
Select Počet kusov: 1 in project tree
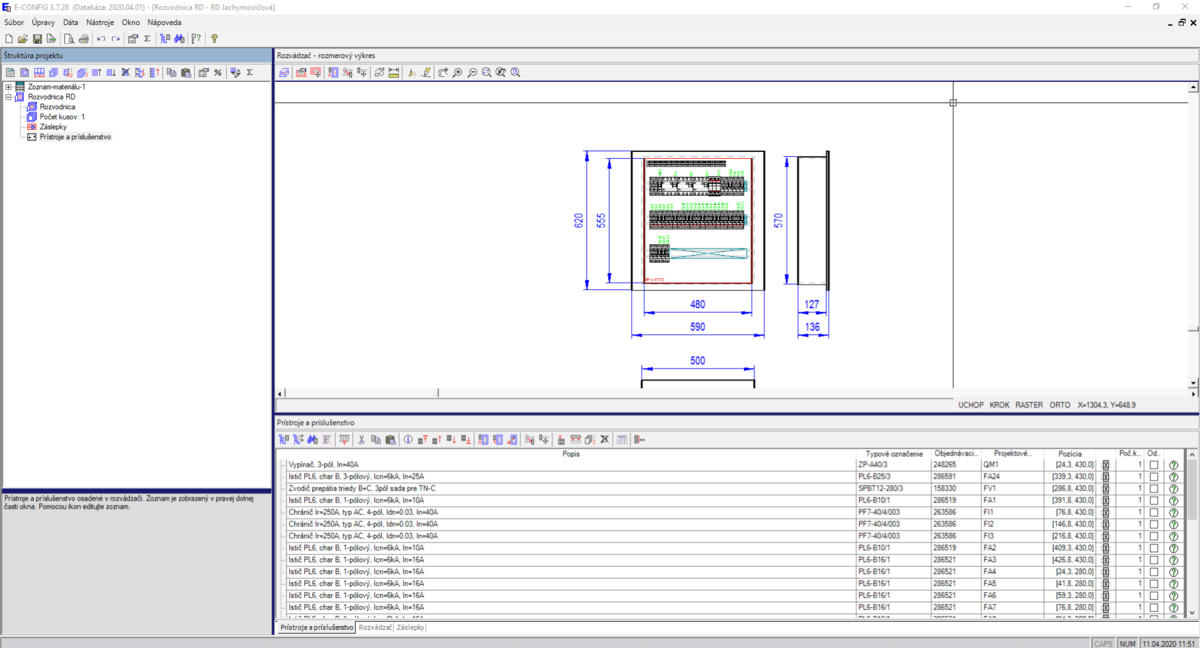coord(62,117)
